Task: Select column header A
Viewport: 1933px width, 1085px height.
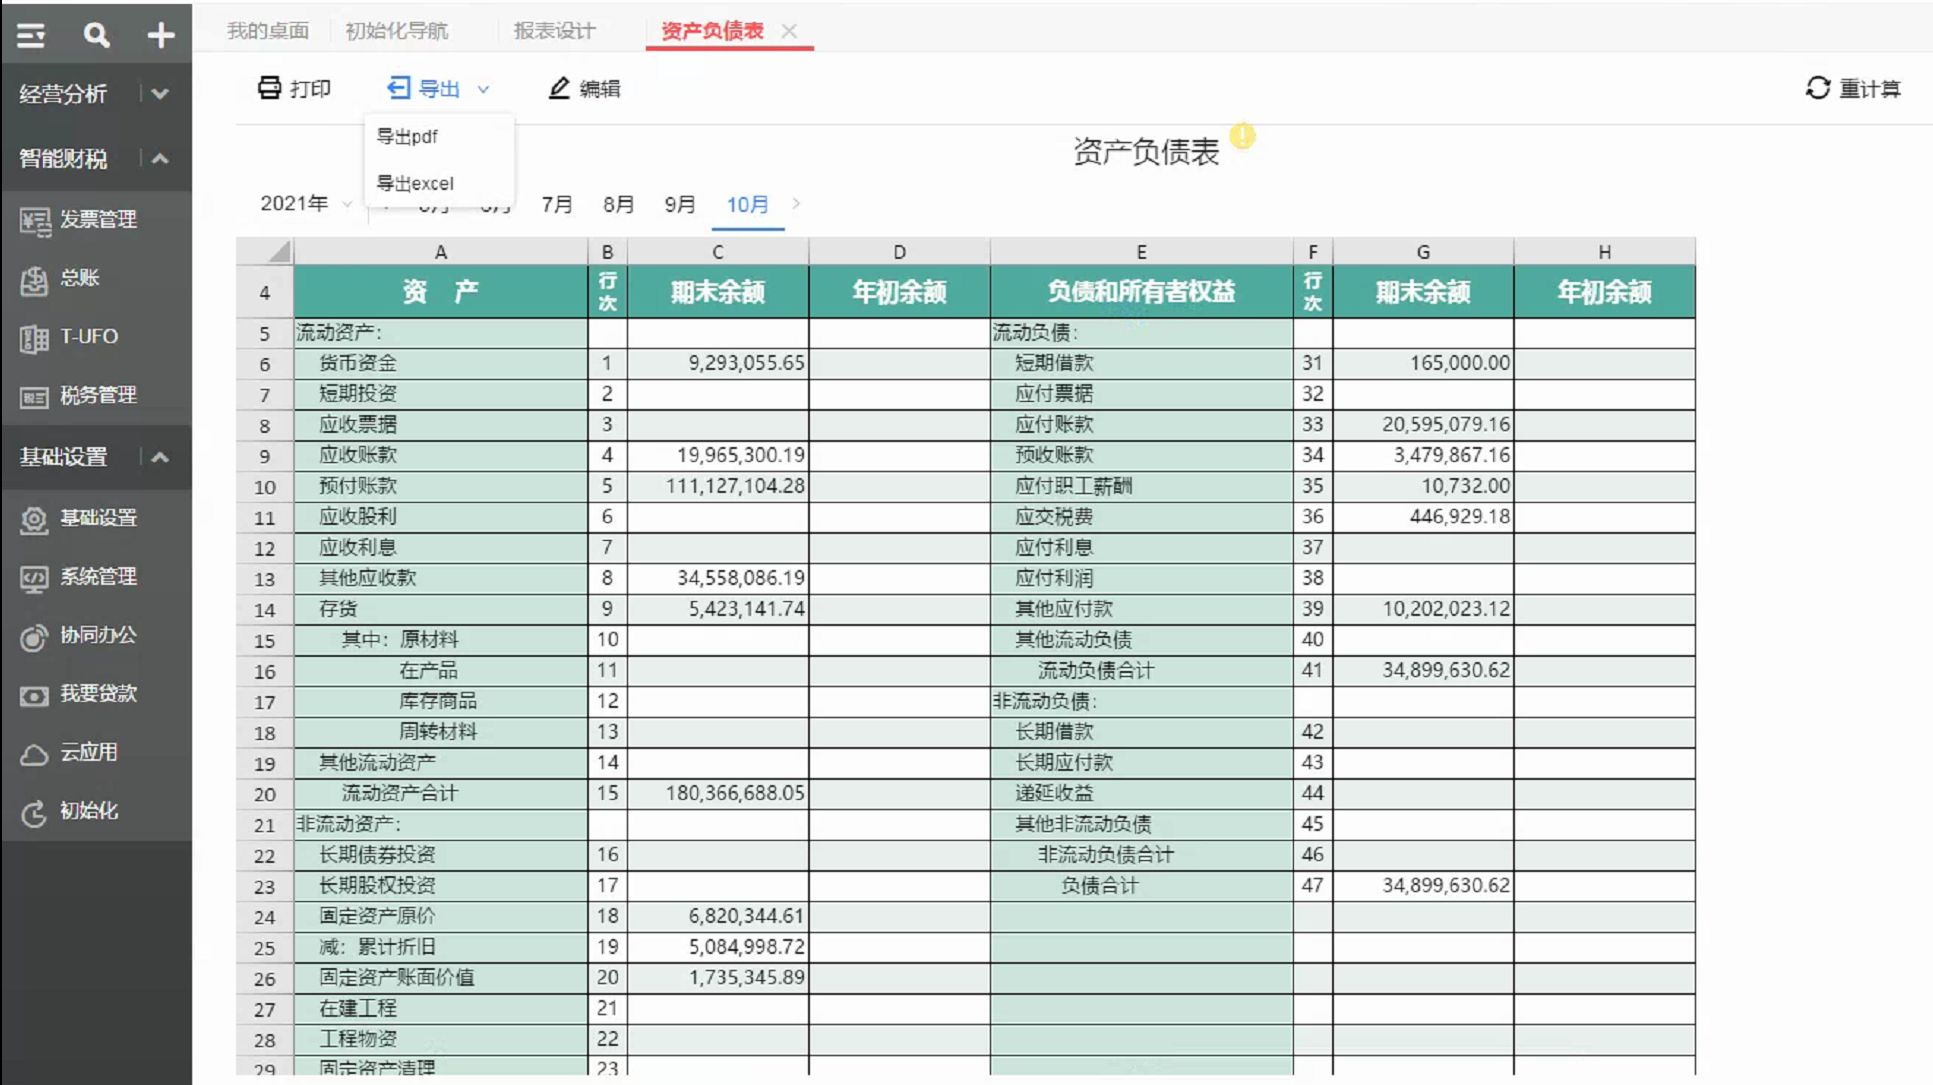Action: (440, 252)
